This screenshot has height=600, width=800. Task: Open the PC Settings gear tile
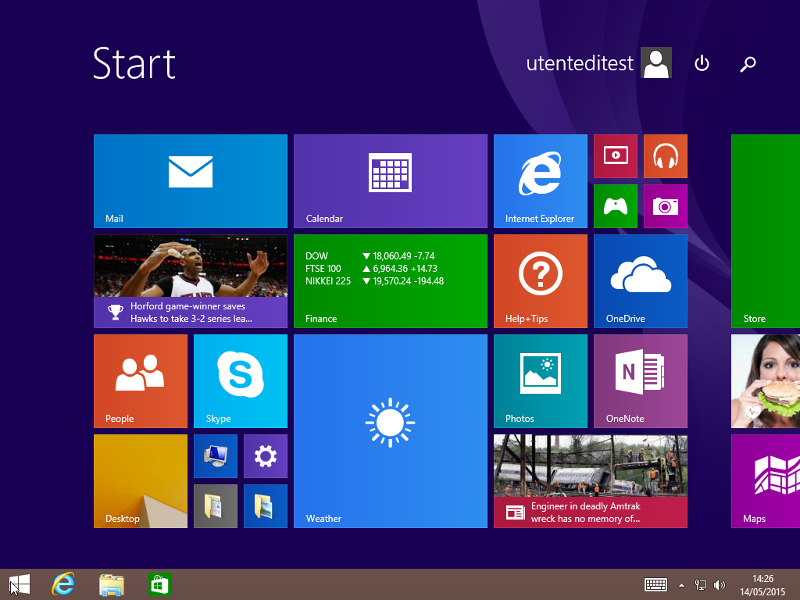point(266,456)
